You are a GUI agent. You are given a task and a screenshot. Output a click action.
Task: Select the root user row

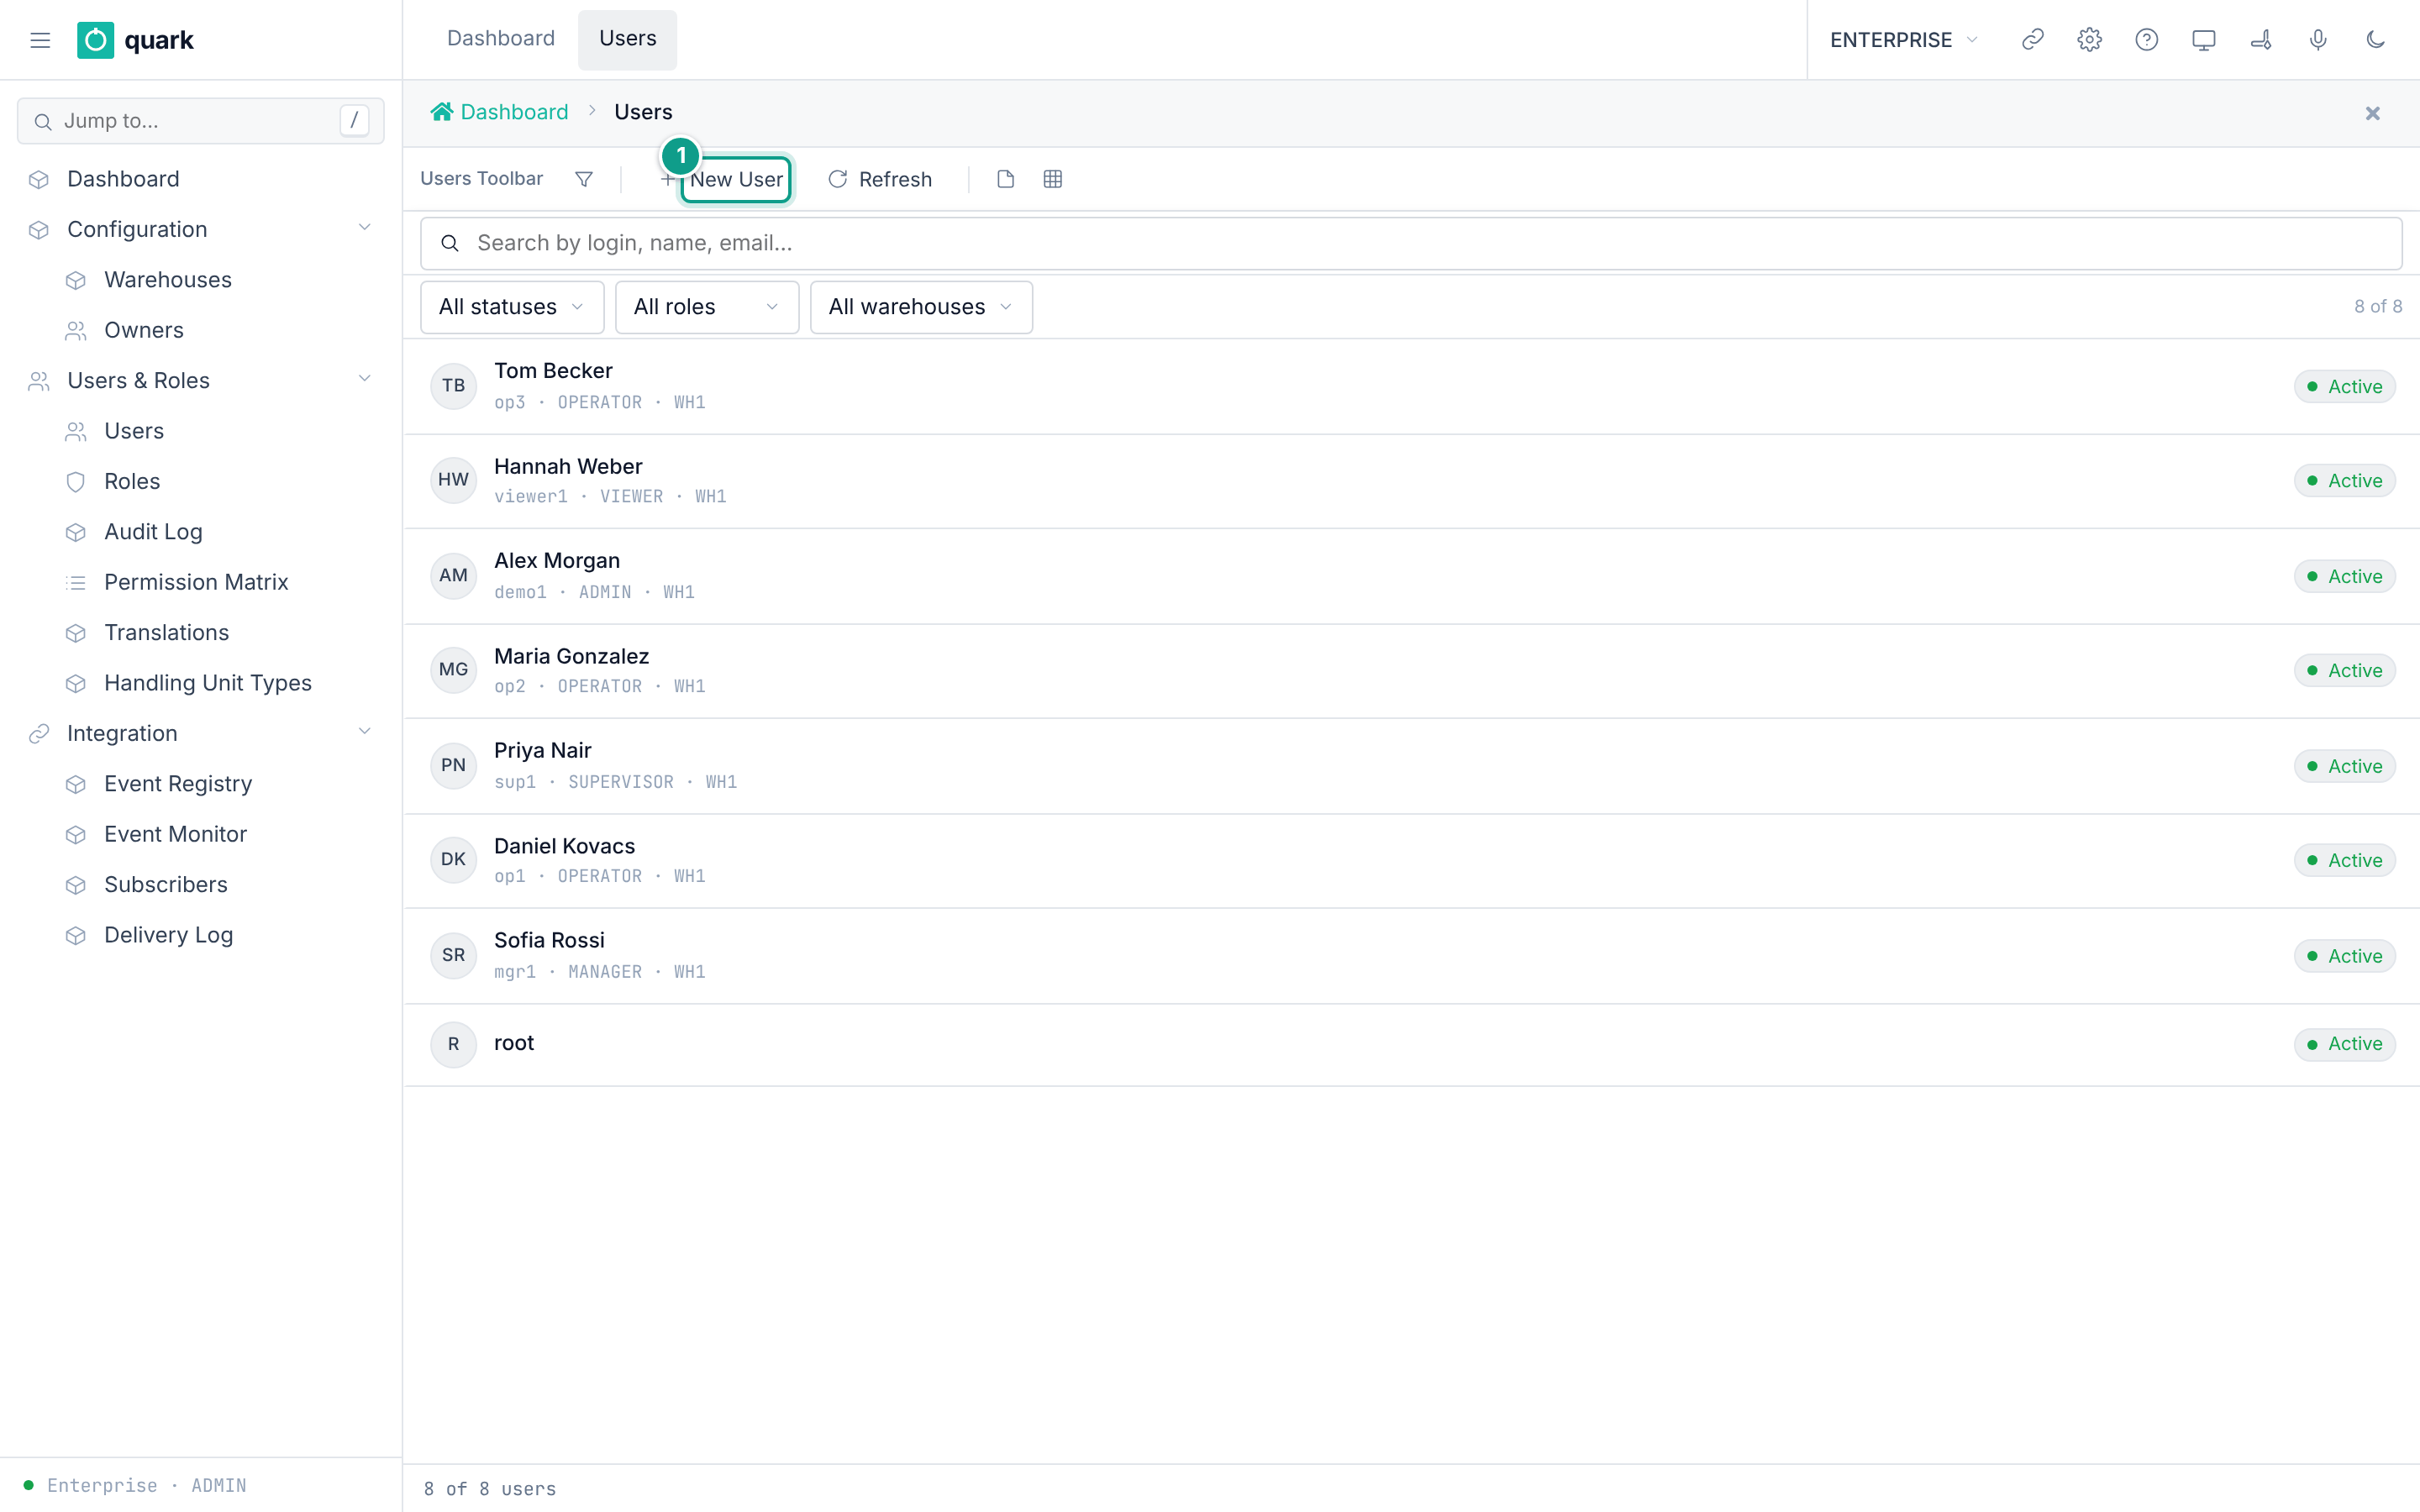click(1411, 1044)
